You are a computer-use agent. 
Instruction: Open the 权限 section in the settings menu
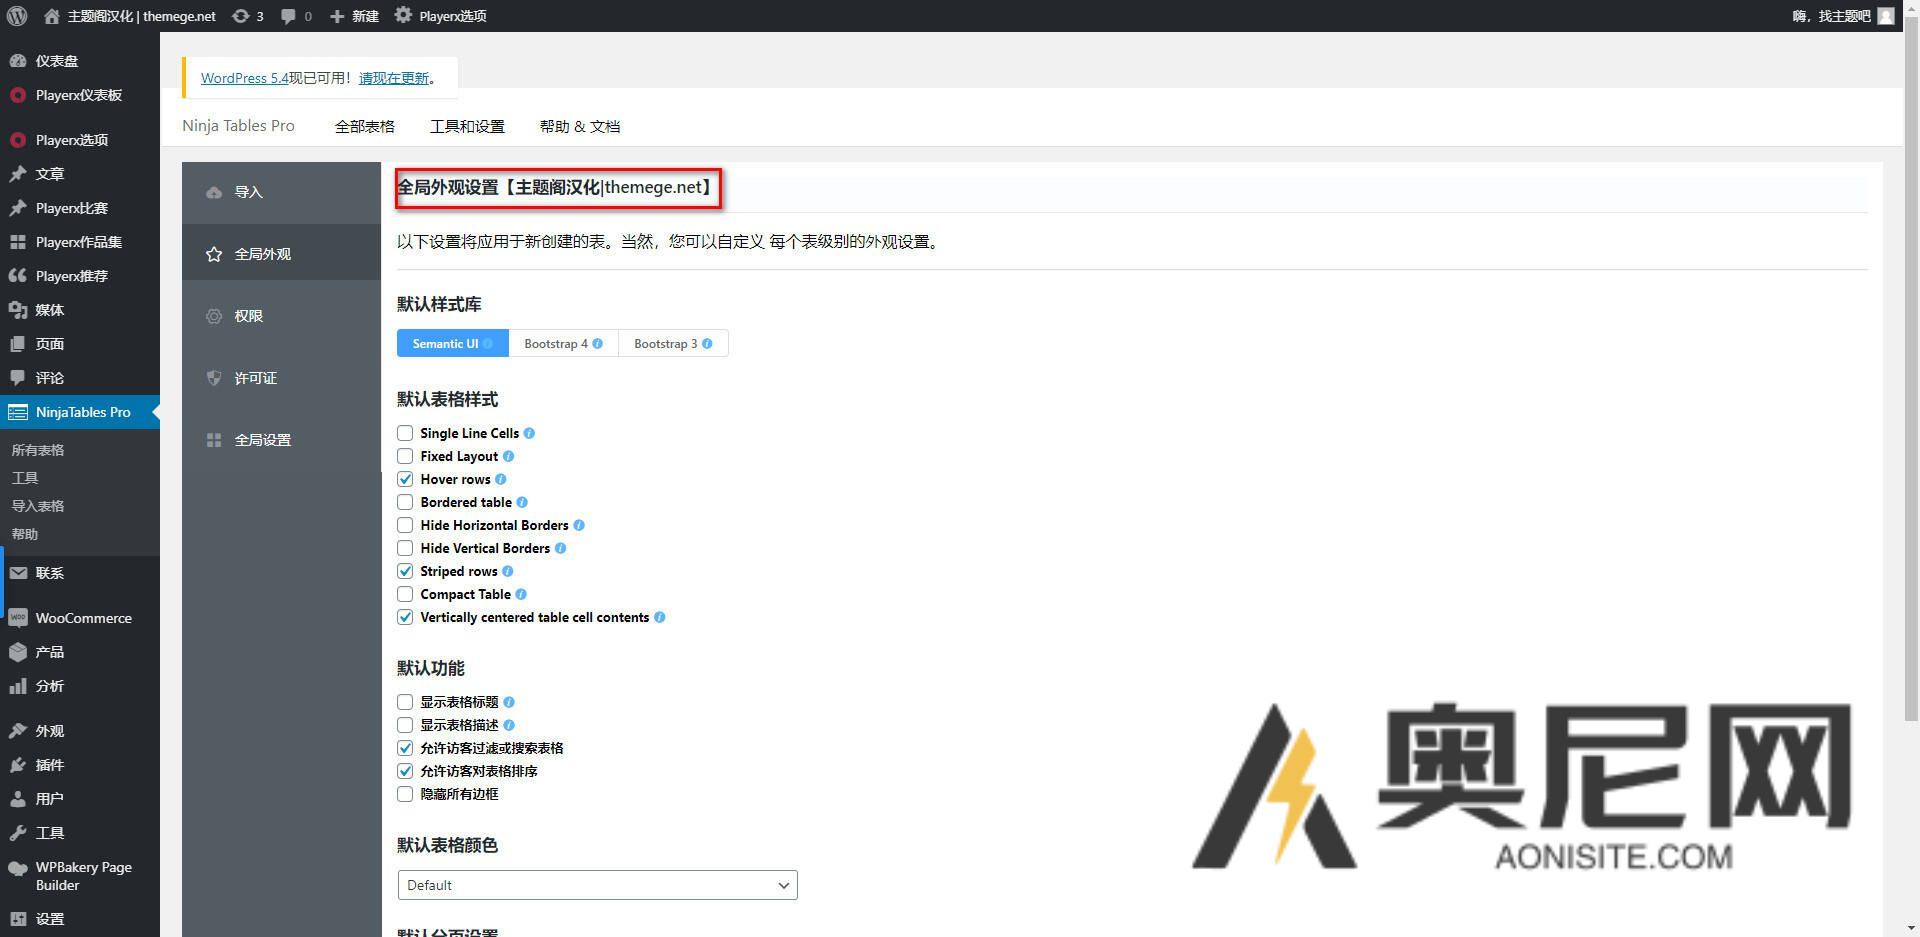pyautogui.click(x=281, y=316)
